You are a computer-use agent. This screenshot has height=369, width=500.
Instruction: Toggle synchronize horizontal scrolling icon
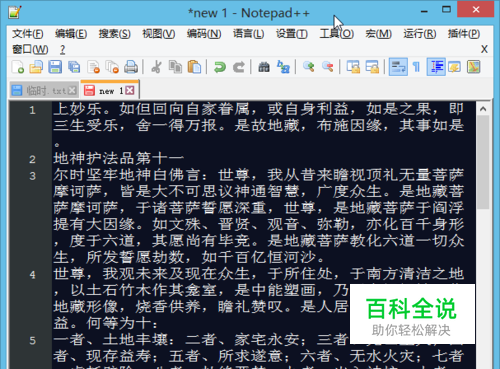(x=372, y=67)
